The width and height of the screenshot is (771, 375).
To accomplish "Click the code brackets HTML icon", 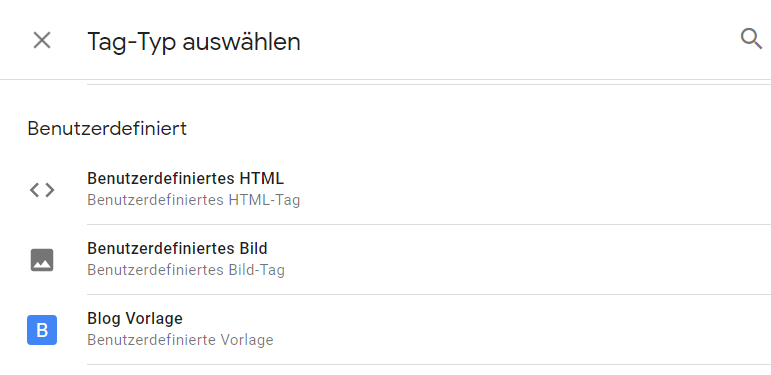I will tap(42, 190).
